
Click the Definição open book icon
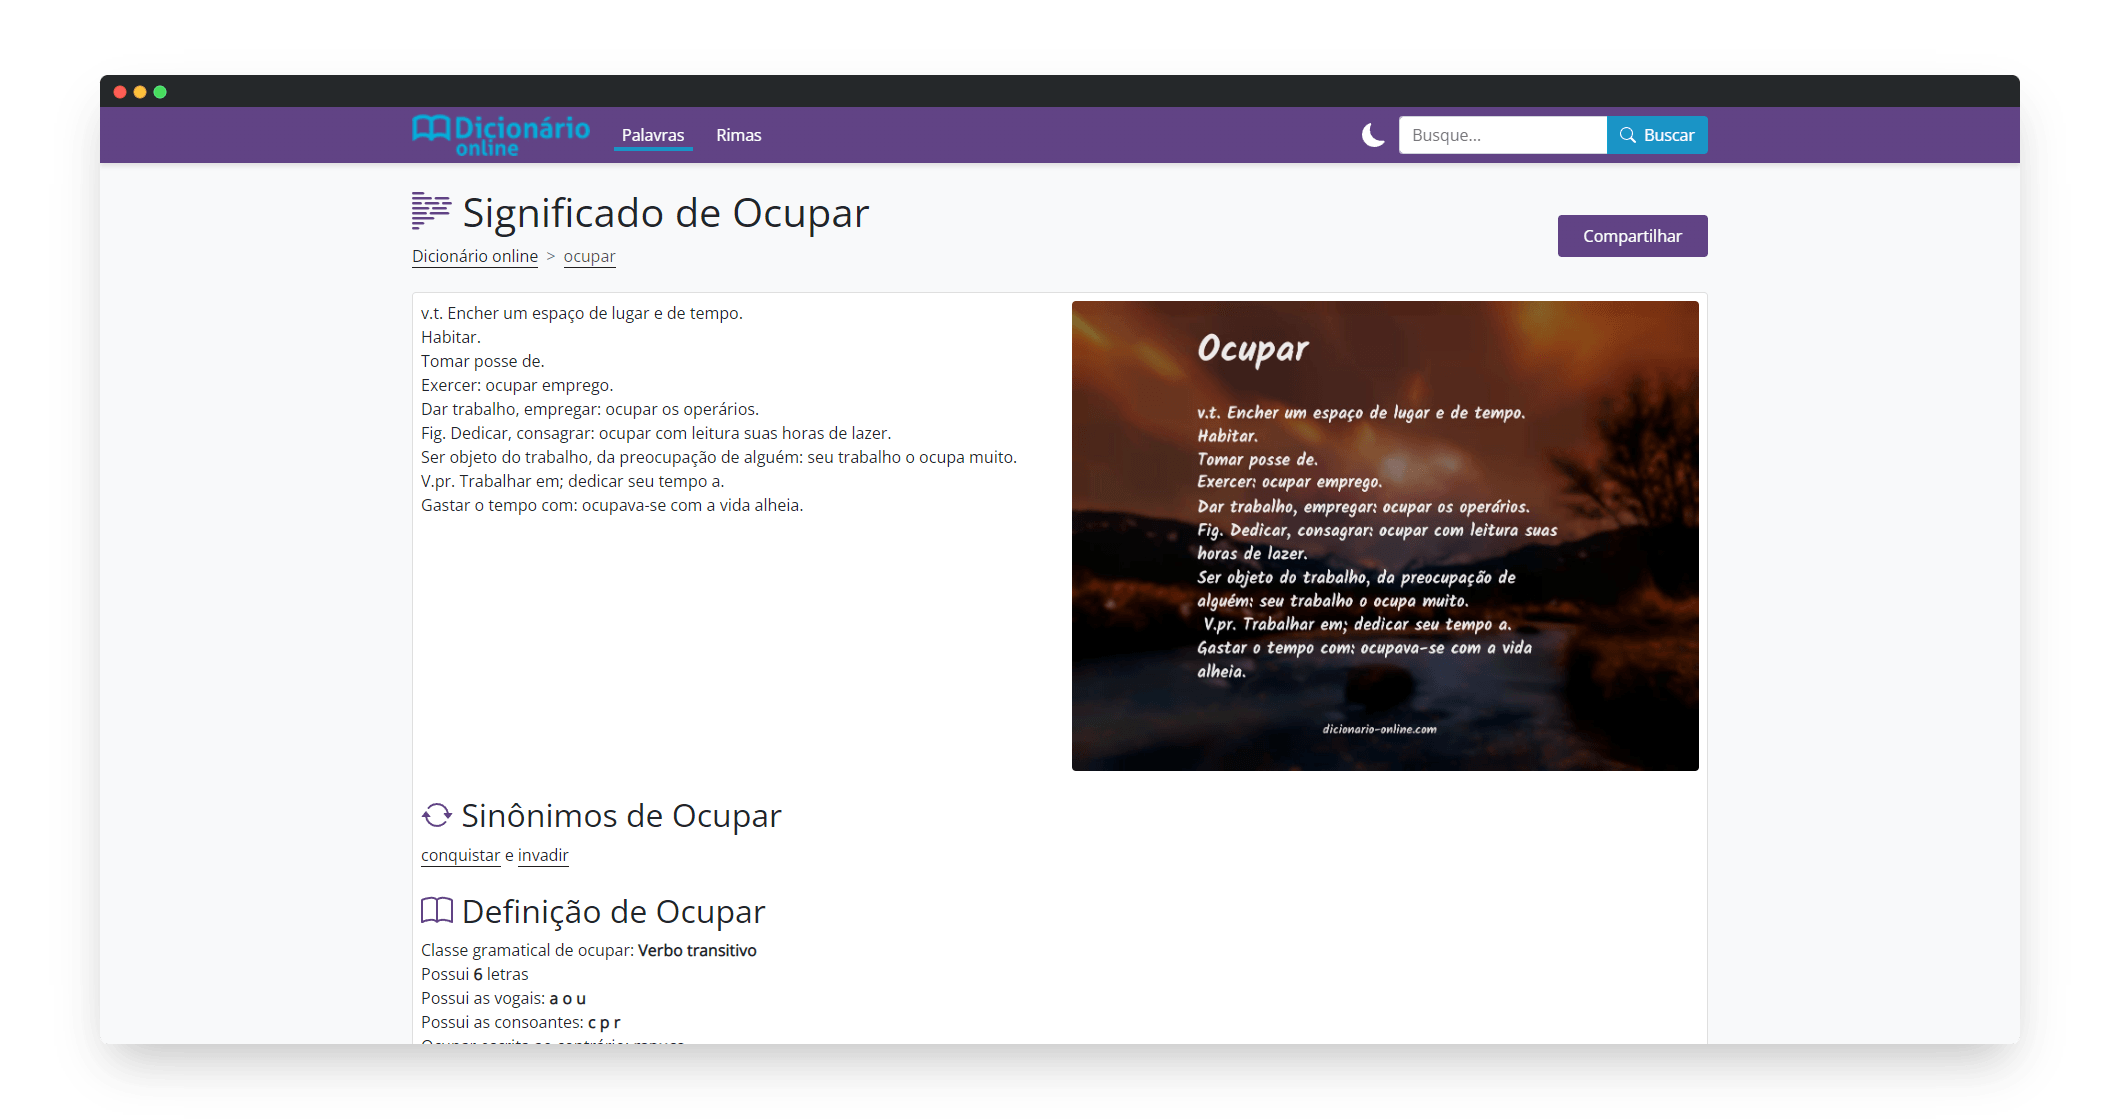(x=437, y=910)
